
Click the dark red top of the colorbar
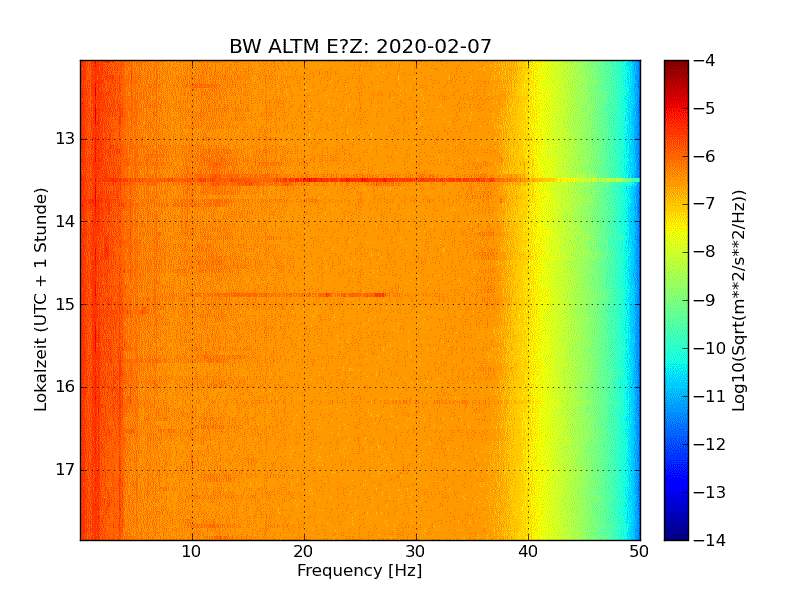[x=677, y=69]
